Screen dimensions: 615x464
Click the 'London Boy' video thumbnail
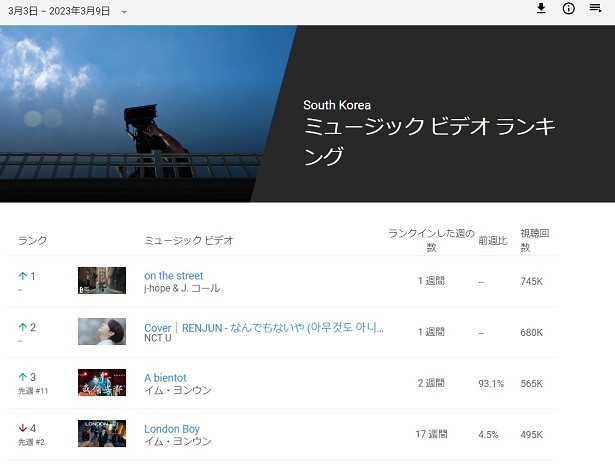click(x=102, y=434)
